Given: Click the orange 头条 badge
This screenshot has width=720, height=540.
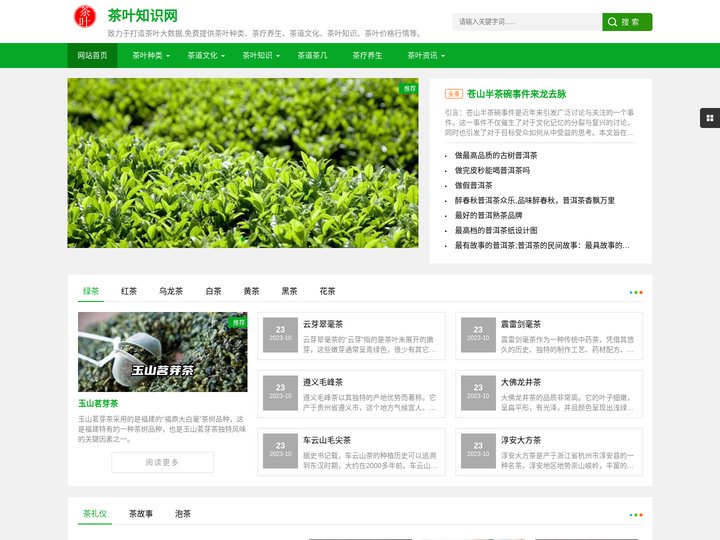Looking at the screenshot, I should [454, 94].
